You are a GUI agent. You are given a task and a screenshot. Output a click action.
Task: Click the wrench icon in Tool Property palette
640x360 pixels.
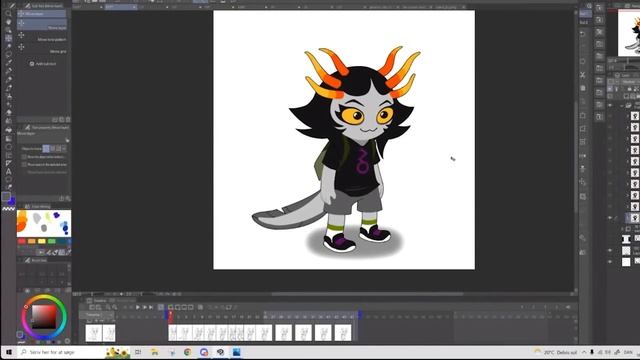point(68,198)
